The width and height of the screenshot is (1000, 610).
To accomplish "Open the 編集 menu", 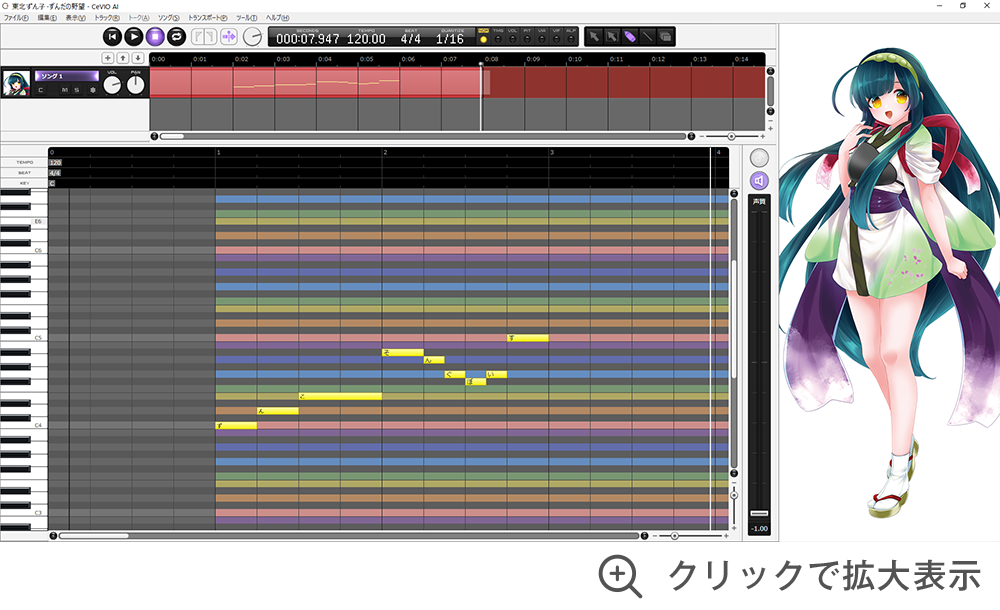I will 47,18.
